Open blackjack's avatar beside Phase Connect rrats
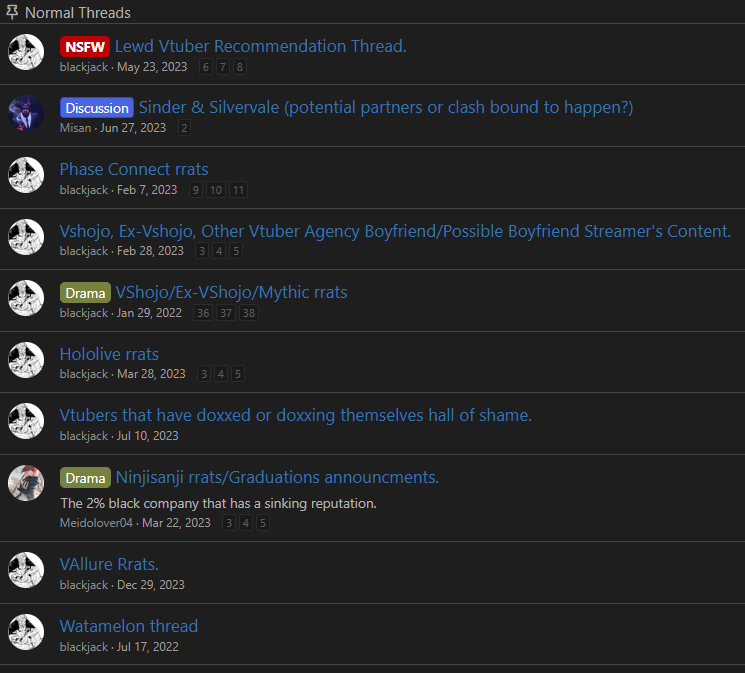Image resolution: width=745 pixels, height=673 pixels. tap(26, 175)
